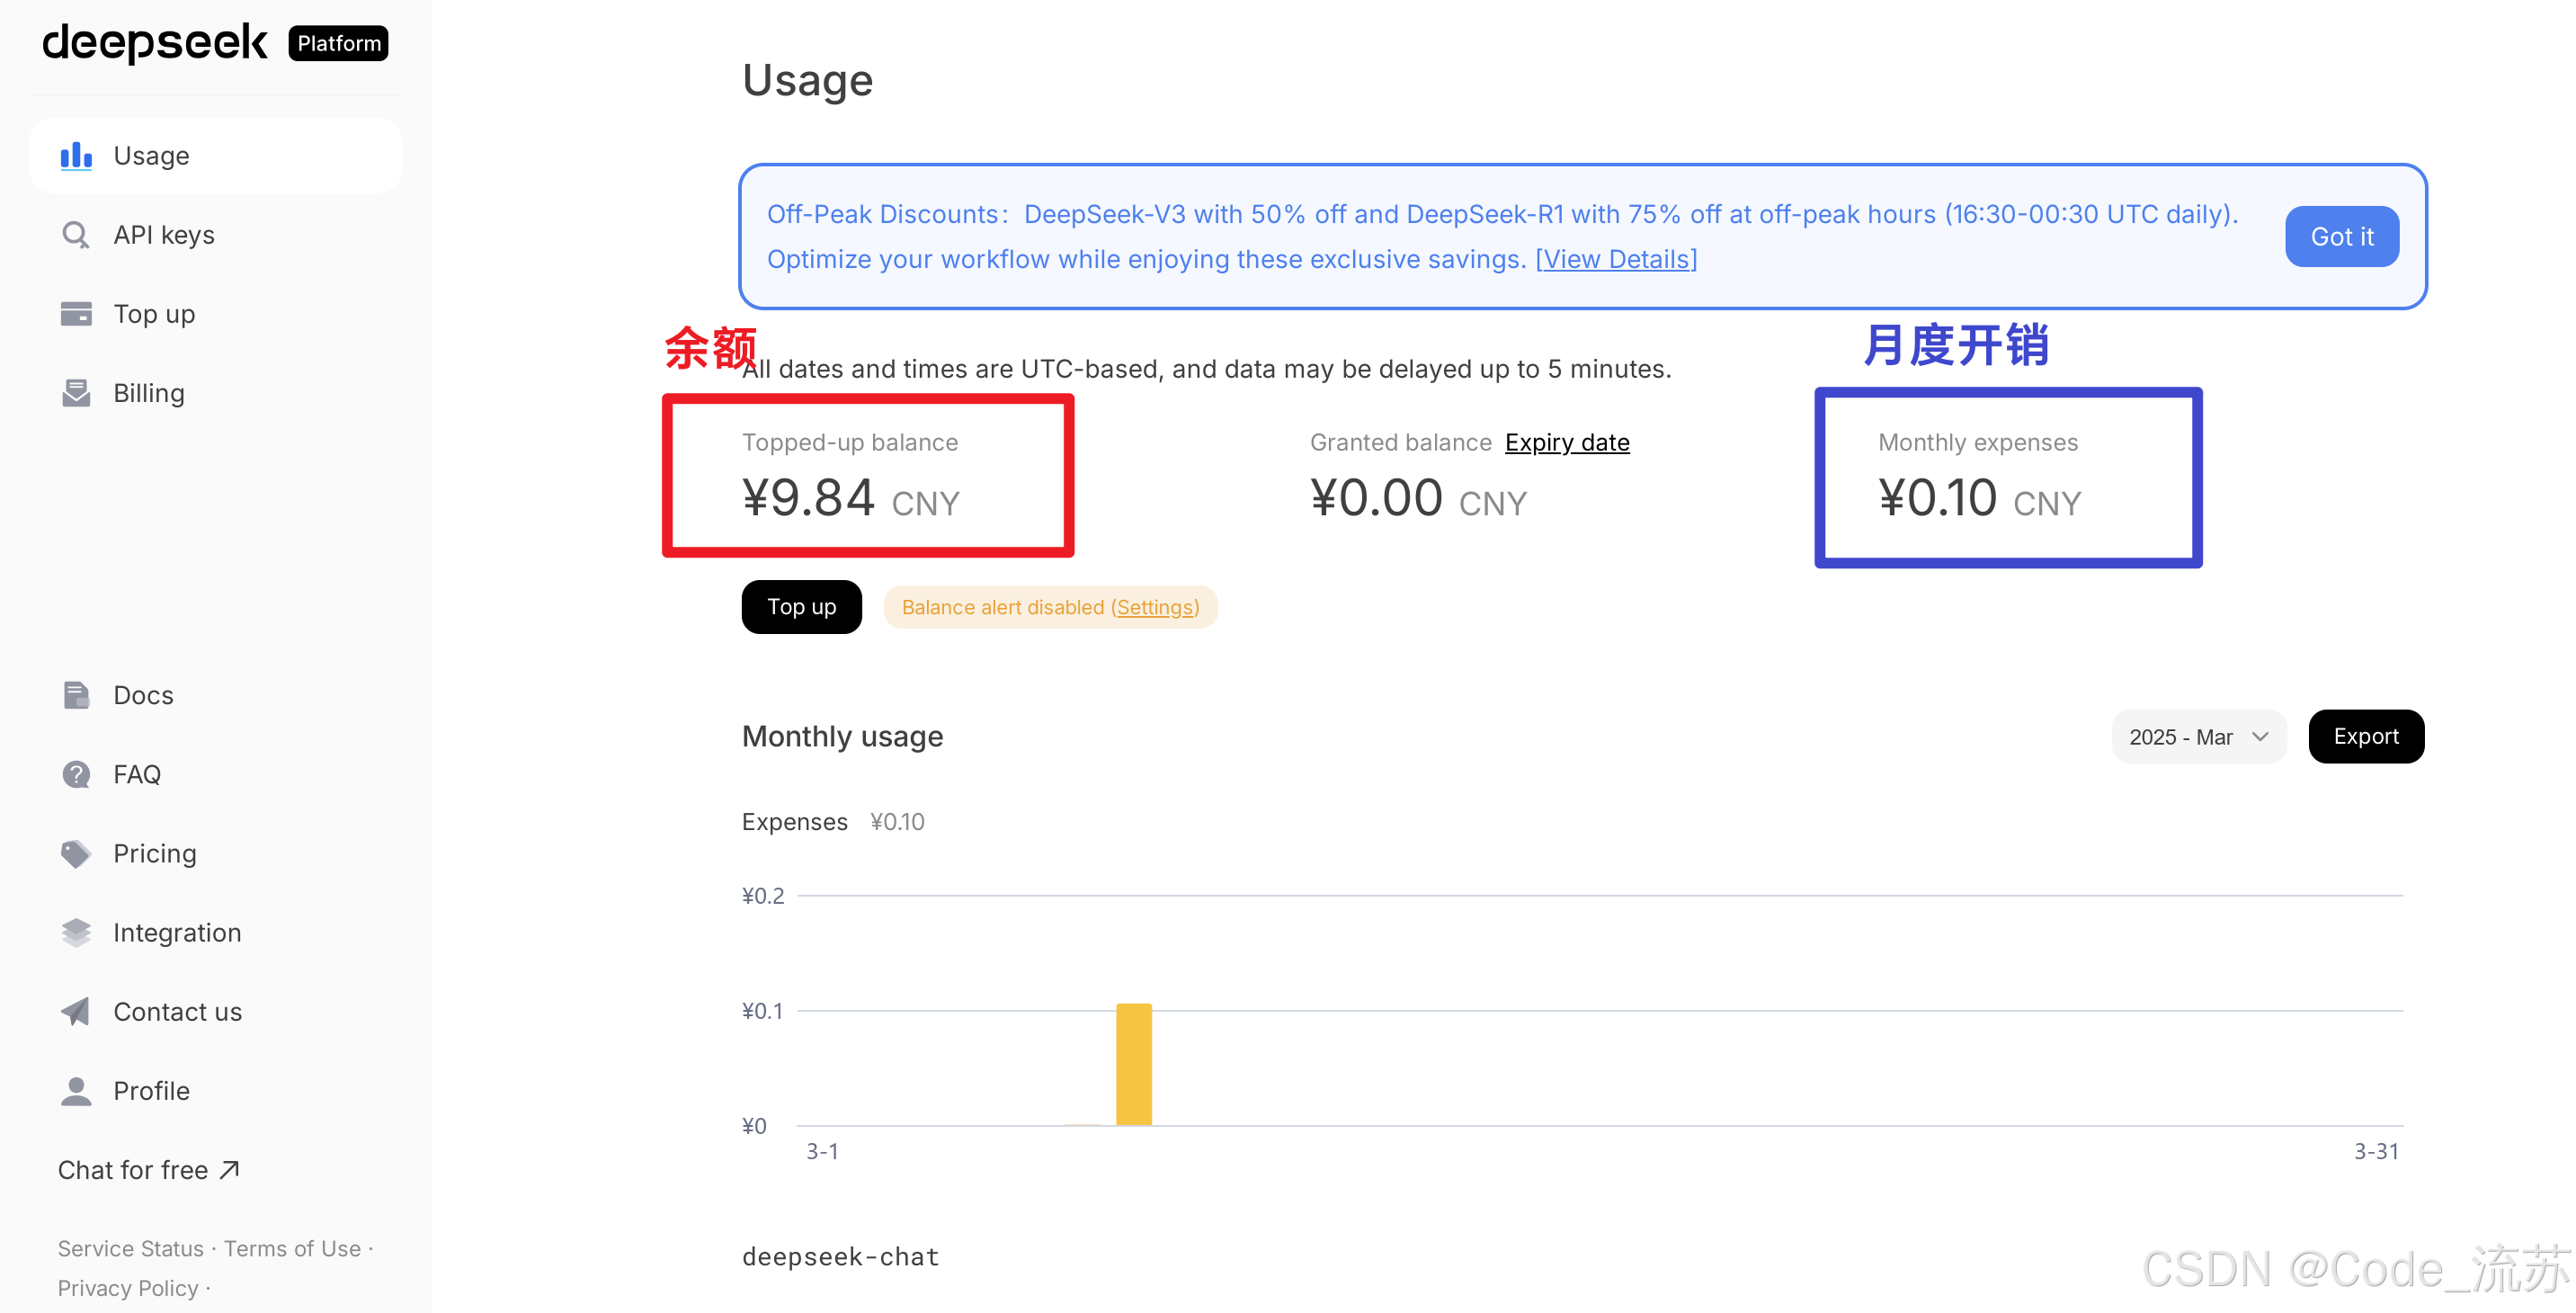Click the Top up card icon in sidebar
Image resolution: width=2576 pixels, height=1313 pixels.
coord(76,314)
